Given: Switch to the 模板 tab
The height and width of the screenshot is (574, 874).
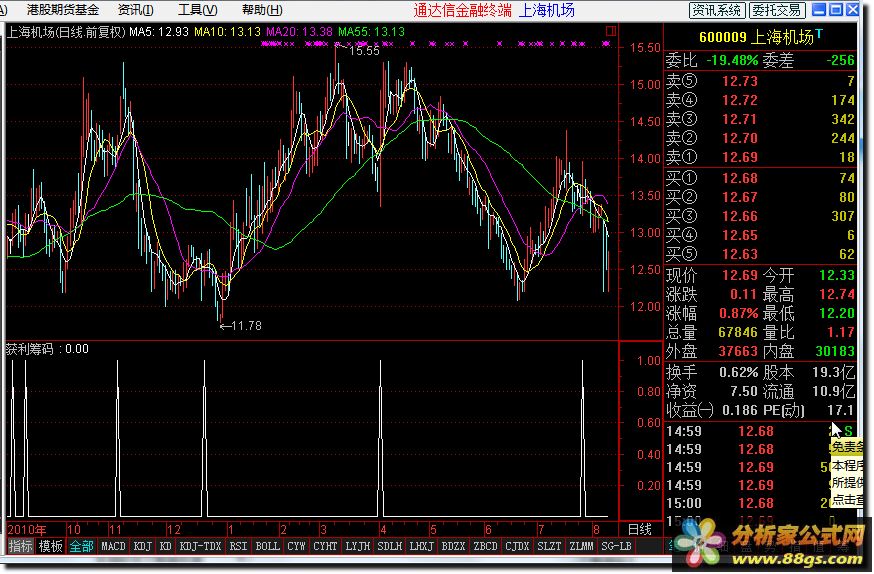Looking at the screenshot, I should coord(51,546).
